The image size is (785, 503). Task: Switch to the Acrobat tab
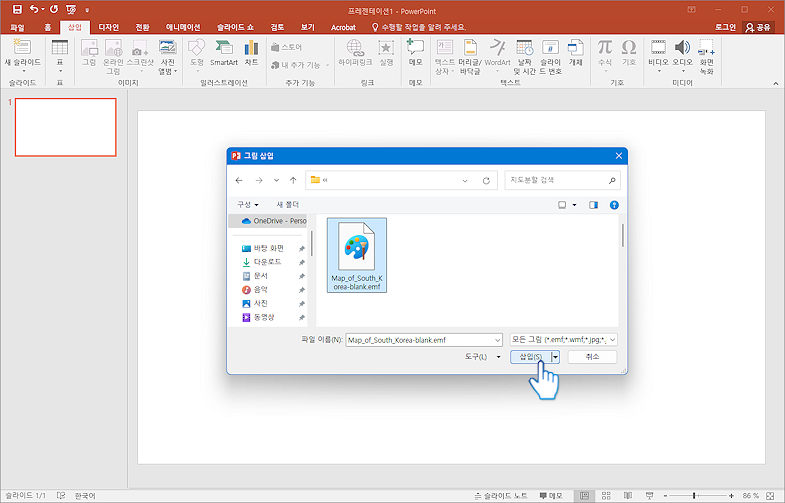pyautogui.click(x=343, y=28)
